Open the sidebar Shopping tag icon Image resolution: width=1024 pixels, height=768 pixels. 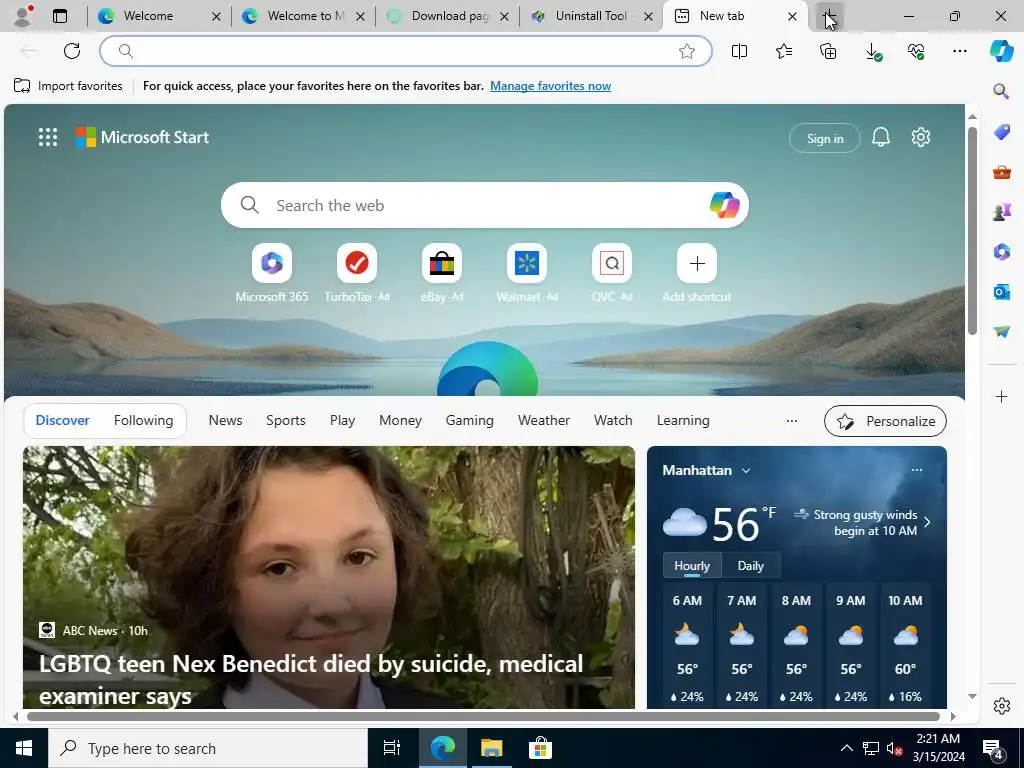pos(1002,132)
